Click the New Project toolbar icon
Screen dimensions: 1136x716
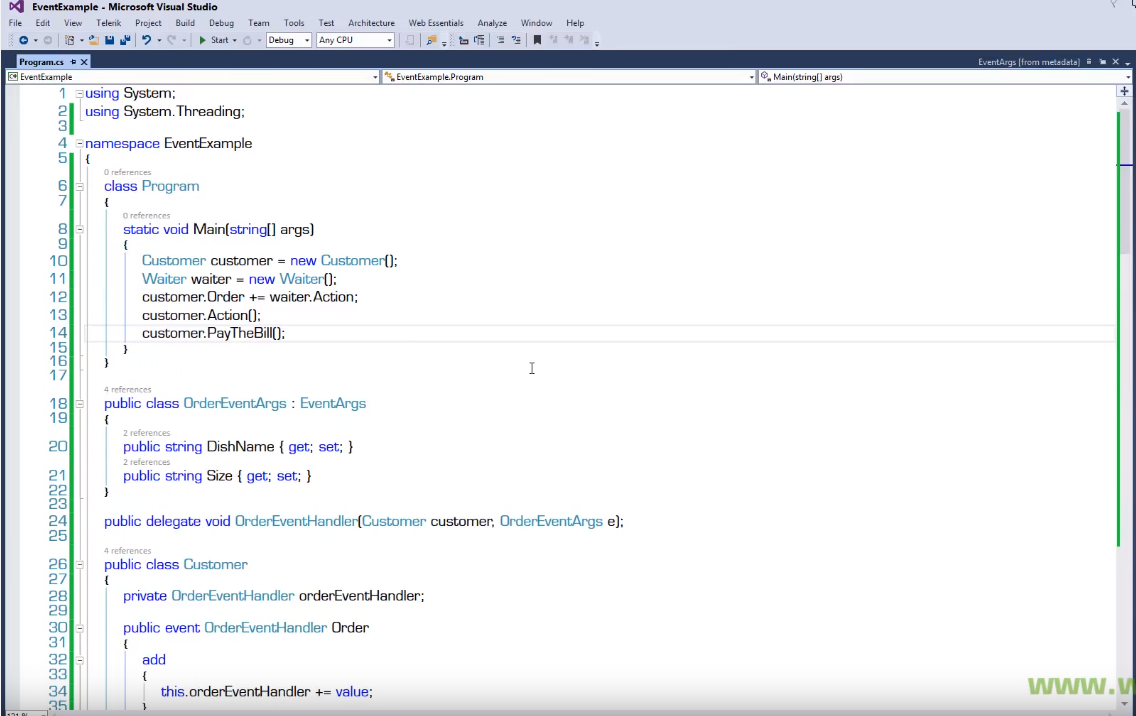pos(70,41)
